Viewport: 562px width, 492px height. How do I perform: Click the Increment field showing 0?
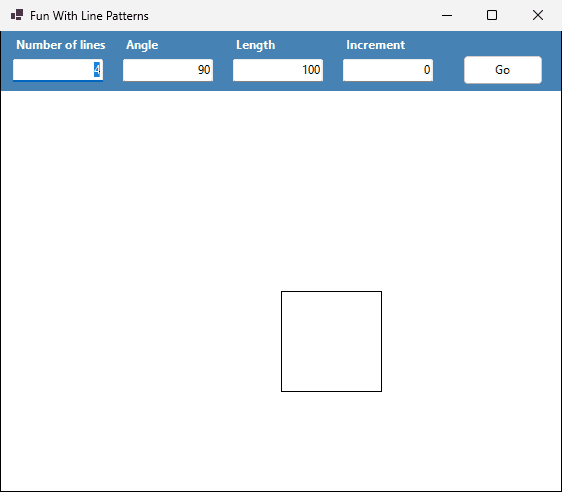(x=388, y=70)
